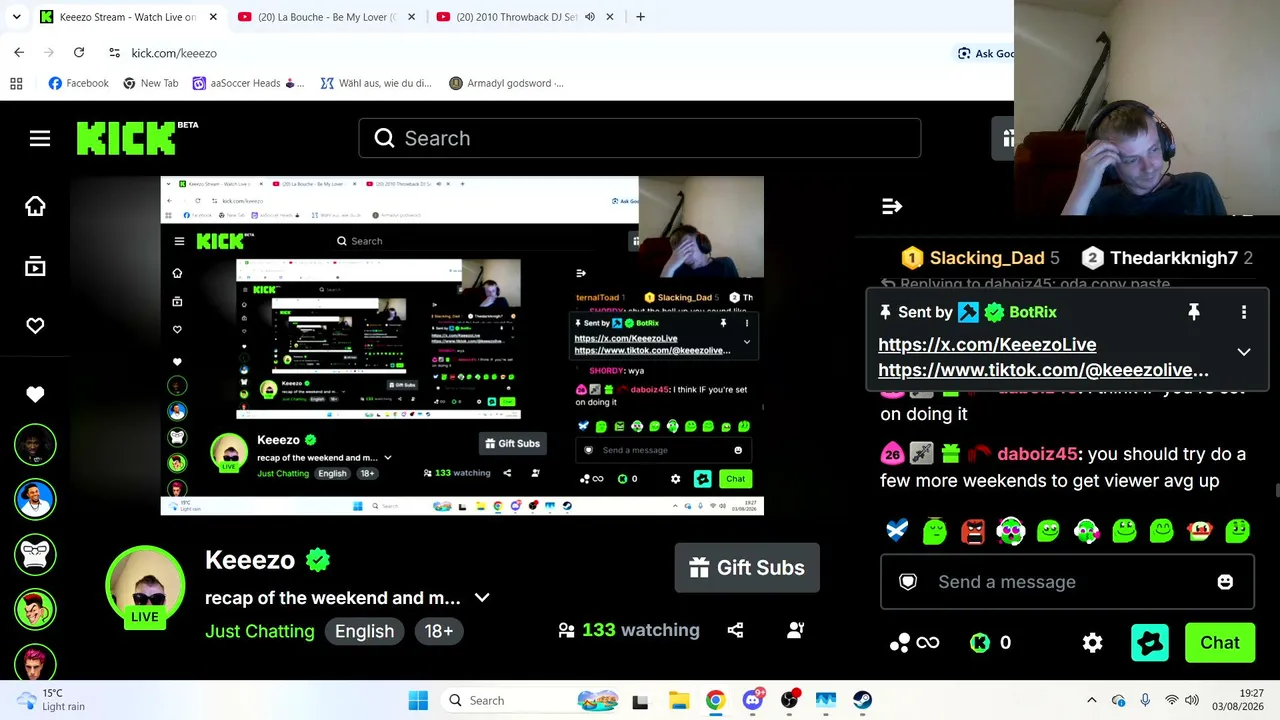Insert the clown-eyed emote with pink glasses
The width and height of the screenshot is (1280, 720).
point(1011,531)
